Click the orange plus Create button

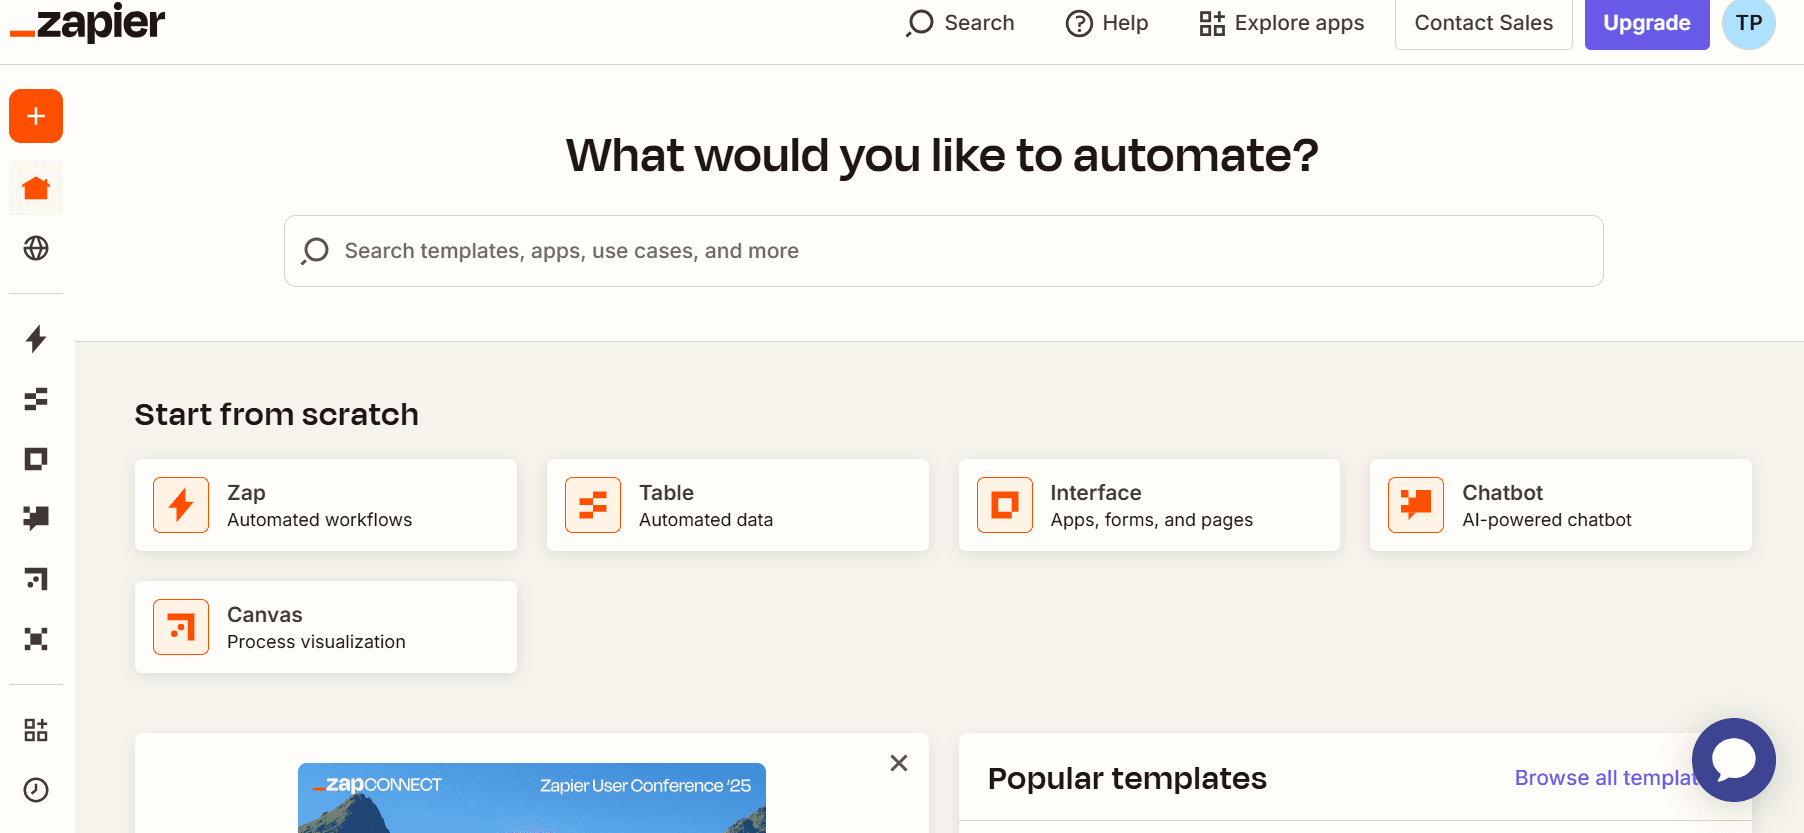36,116
